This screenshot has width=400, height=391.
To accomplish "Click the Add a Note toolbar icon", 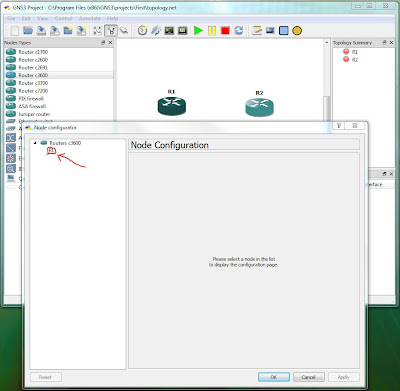I will pos(257,31).
